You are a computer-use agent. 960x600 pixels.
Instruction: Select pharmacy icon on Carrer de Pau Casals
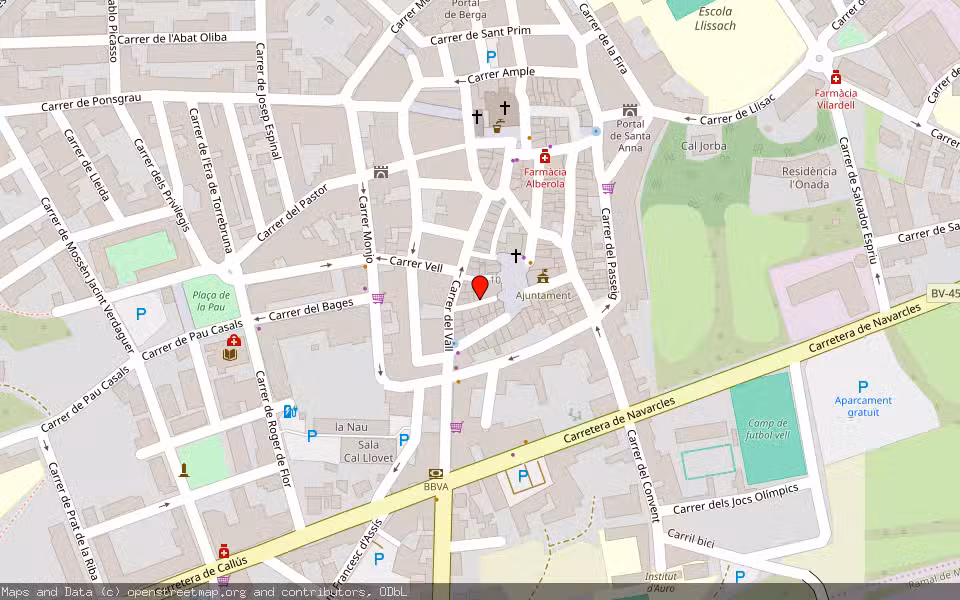pyautogui.click(x=234, y=340)
